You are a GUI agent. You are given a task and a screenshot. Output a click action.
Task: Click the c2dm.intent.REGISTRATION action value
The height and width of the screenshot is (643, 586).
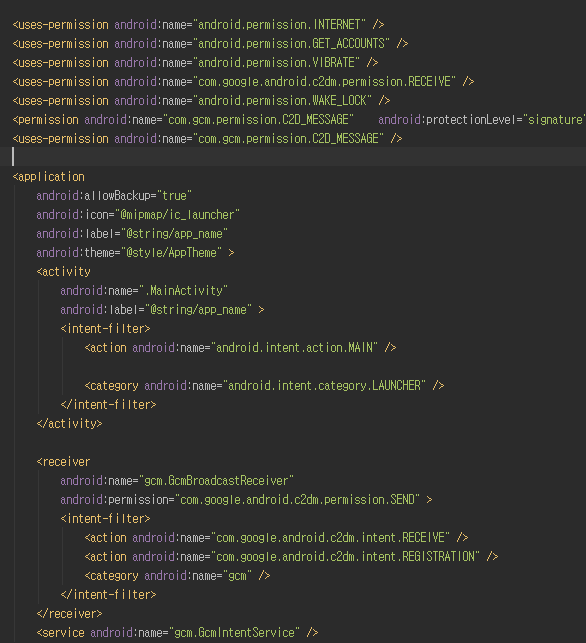[x=345, y=557]
